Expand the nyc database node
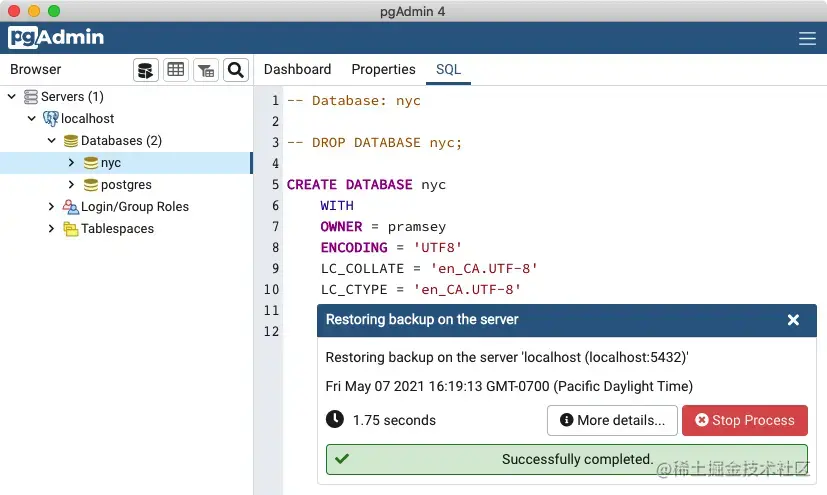The width and height of the screenshot is (827, 495). pos(71,163)
